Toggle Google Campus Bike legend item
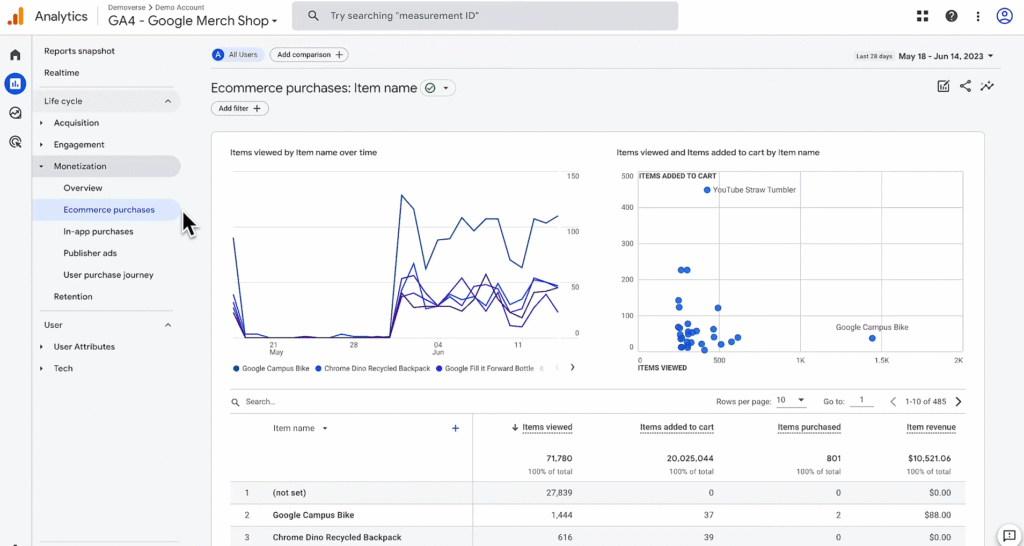This screenshot has height=546, width=1024. click(x=271, y=368)
